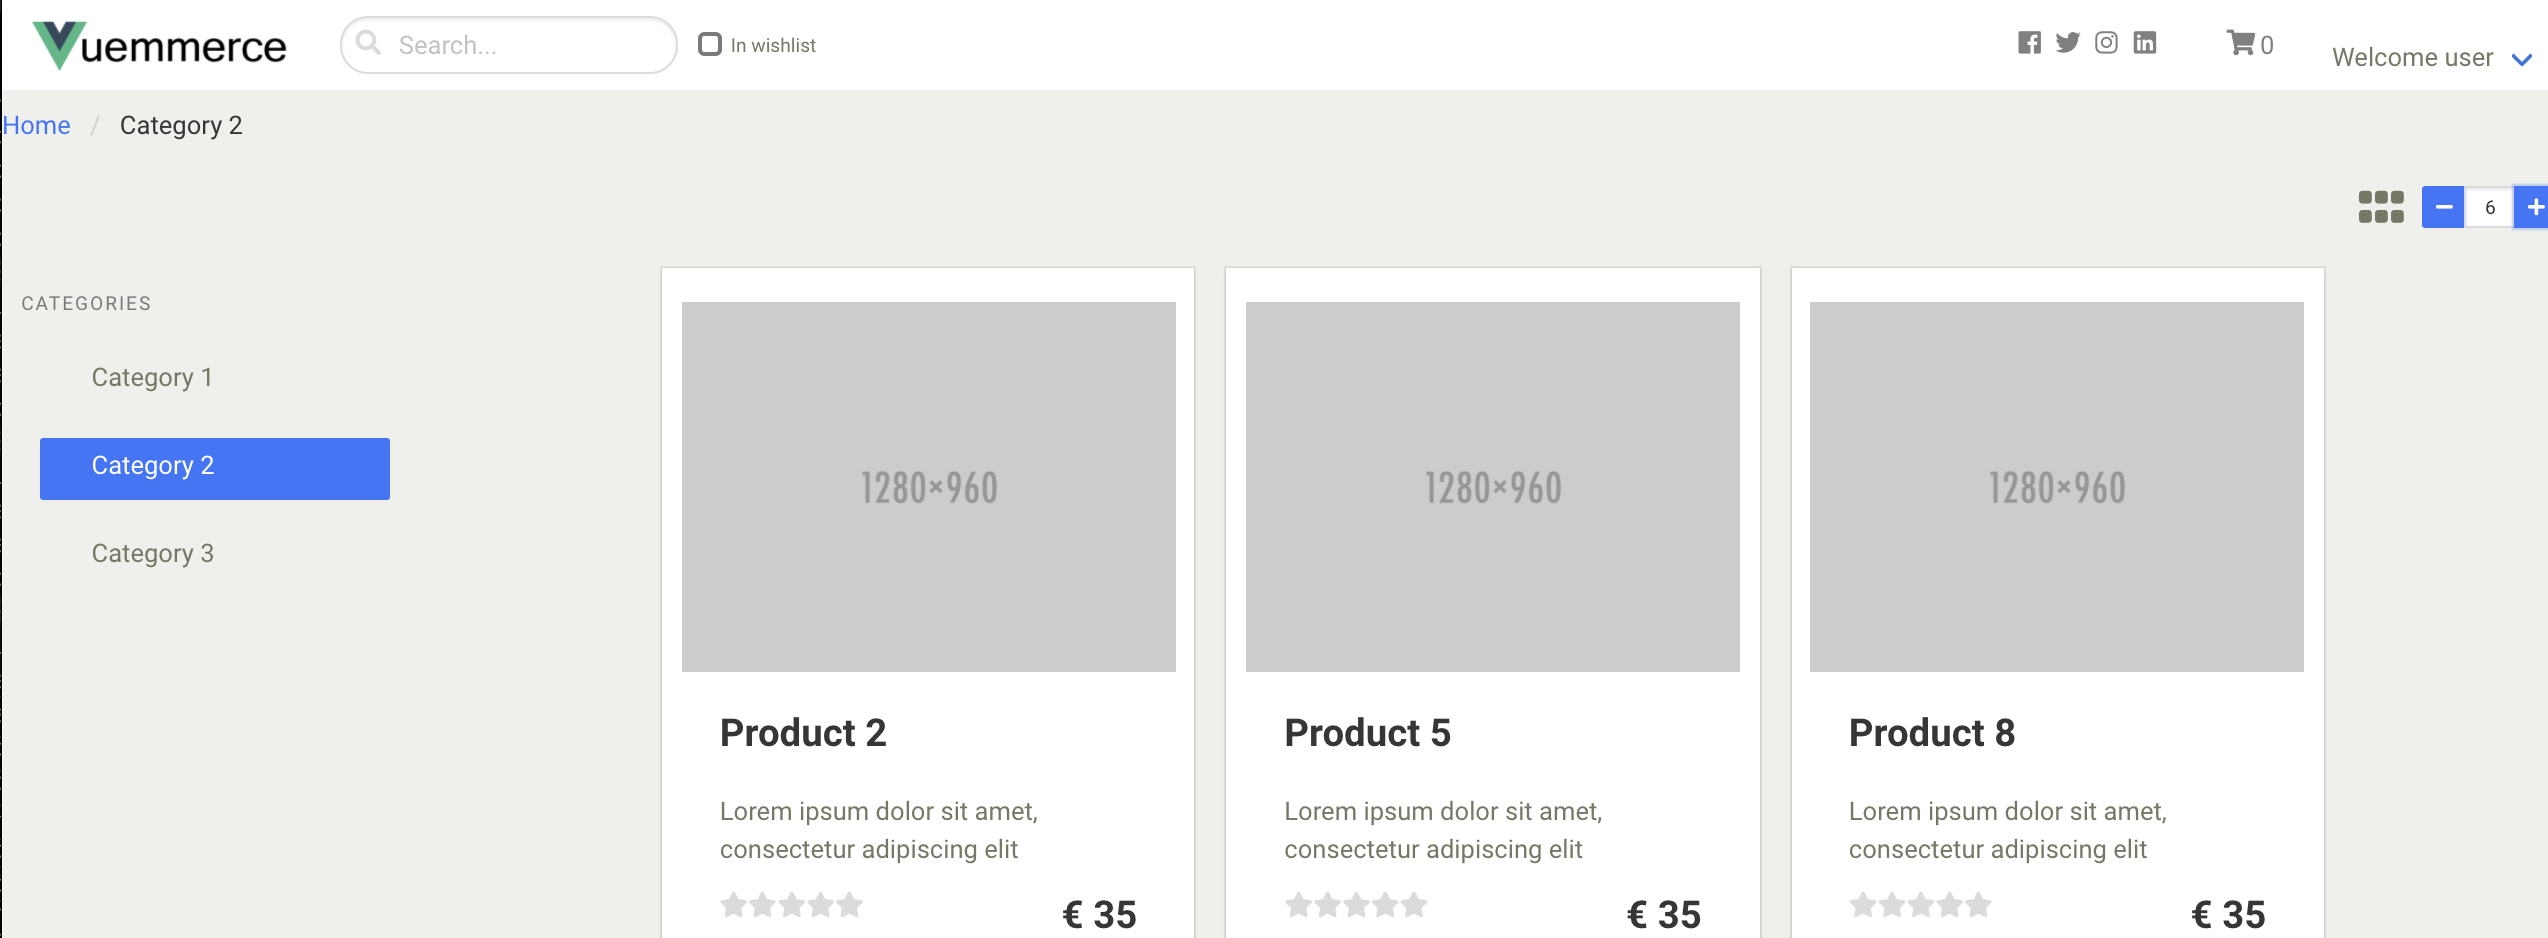This screenshot has width=2548, height=938.
Task: Click the Vuemmerce logo
Action: pos(160,45)
